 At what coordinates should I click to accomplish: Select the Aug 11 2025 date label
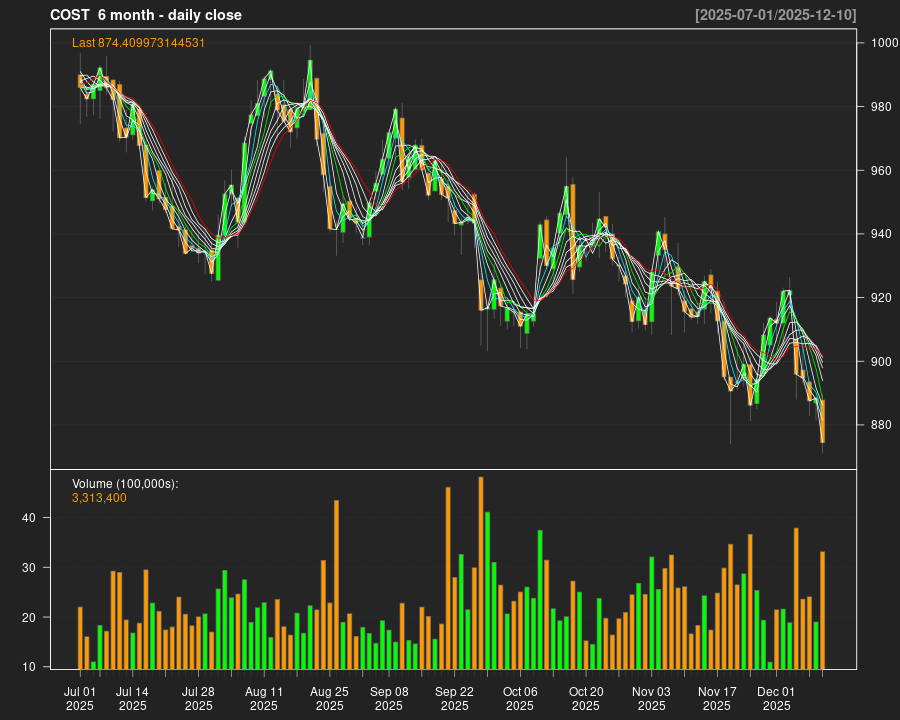pos(264,698)
